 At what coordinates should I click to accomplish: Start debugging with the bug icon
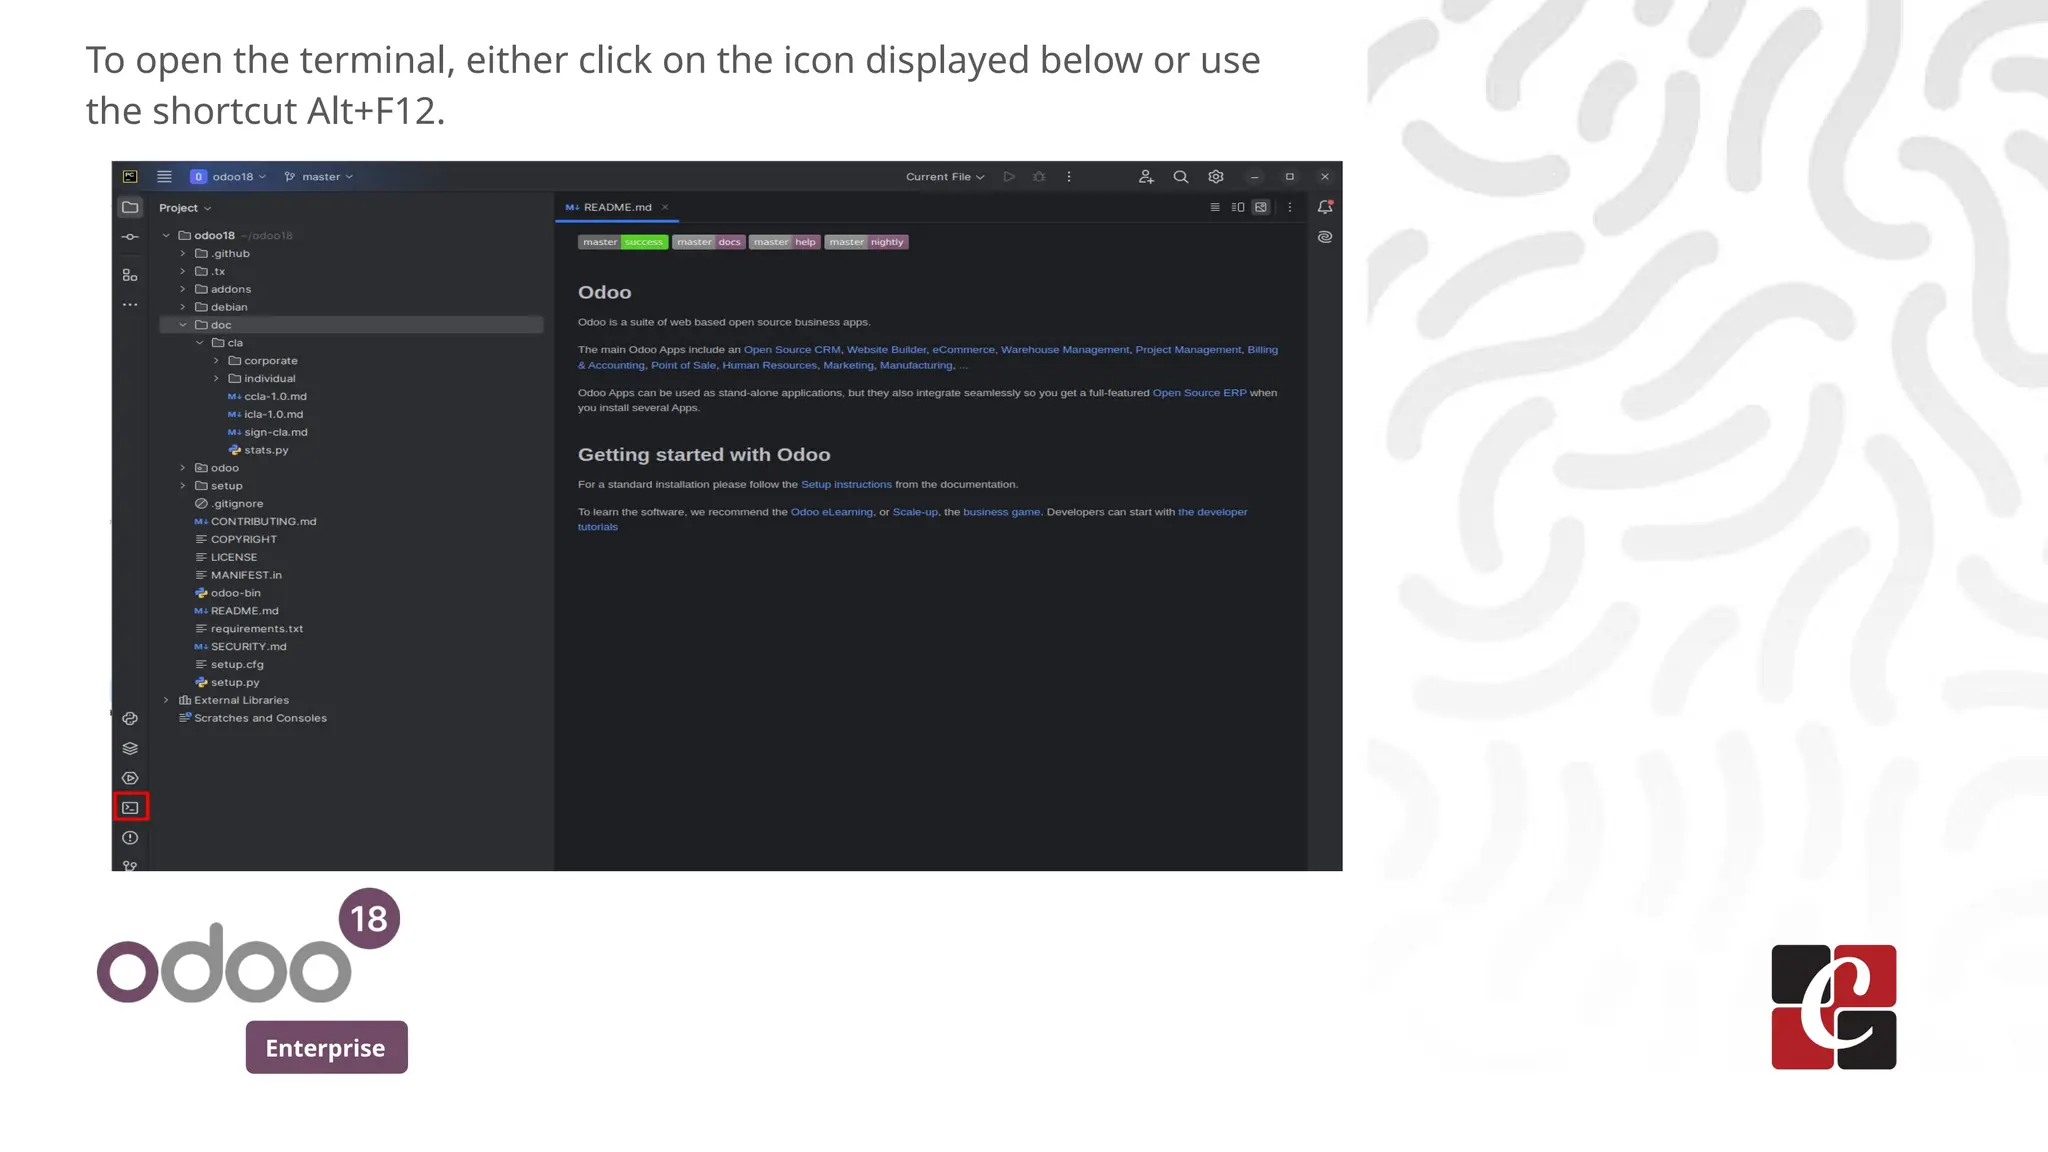[1039, 176]
